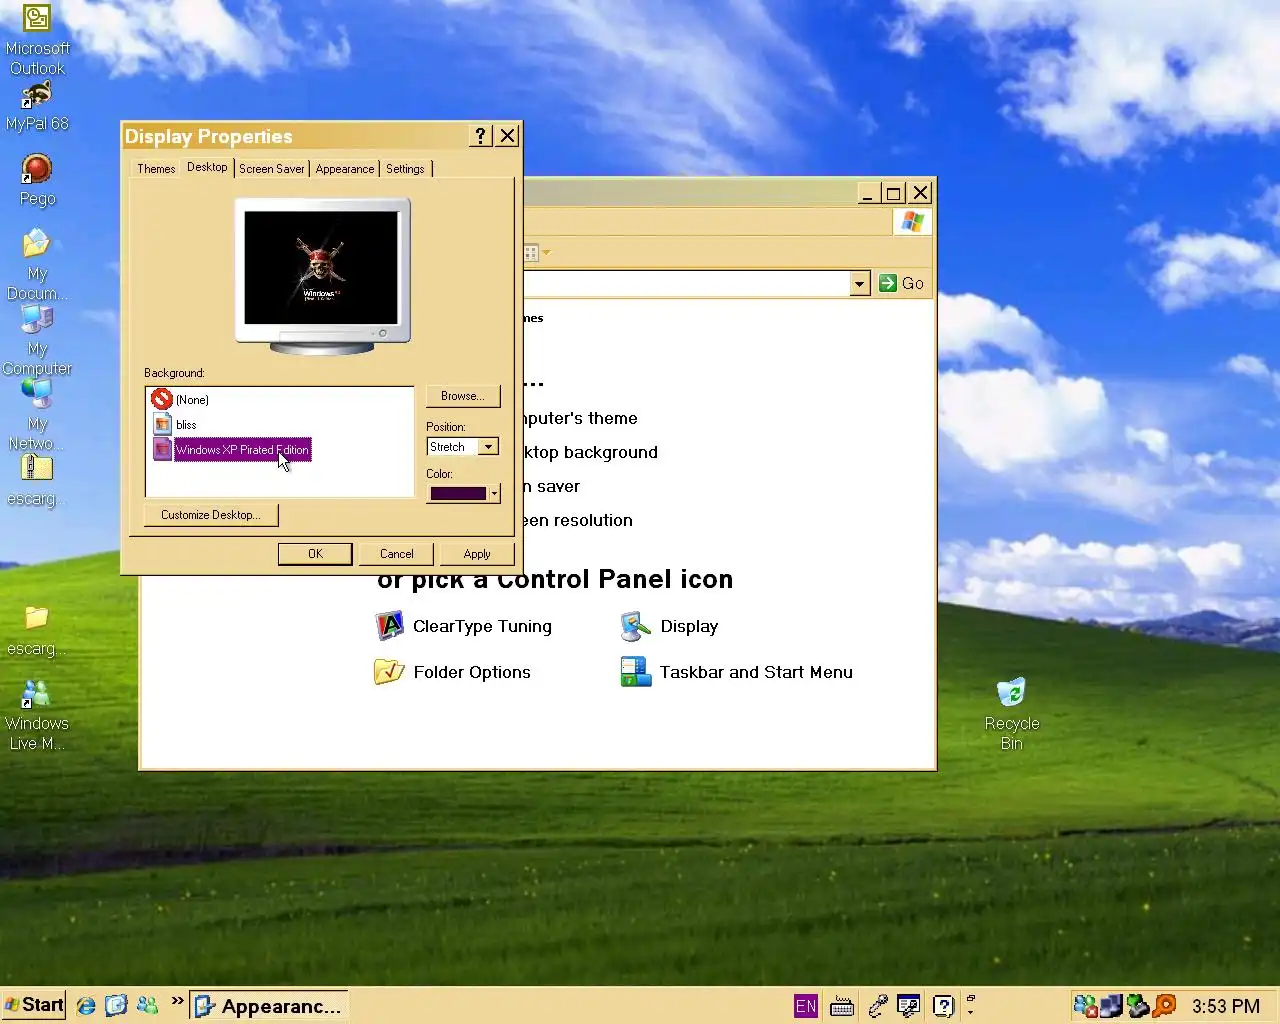
Task: Click Apply in Display Properties
Action: point(477,554)
